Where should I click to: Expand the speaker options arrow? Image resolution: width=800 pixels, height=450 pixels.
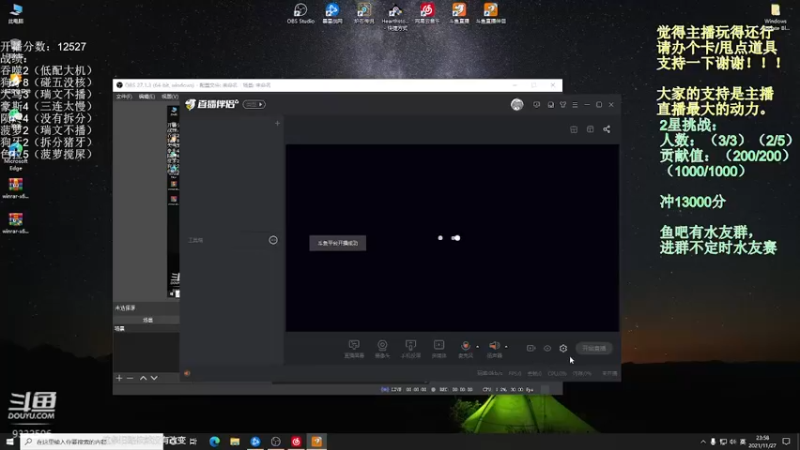point(506,347)
